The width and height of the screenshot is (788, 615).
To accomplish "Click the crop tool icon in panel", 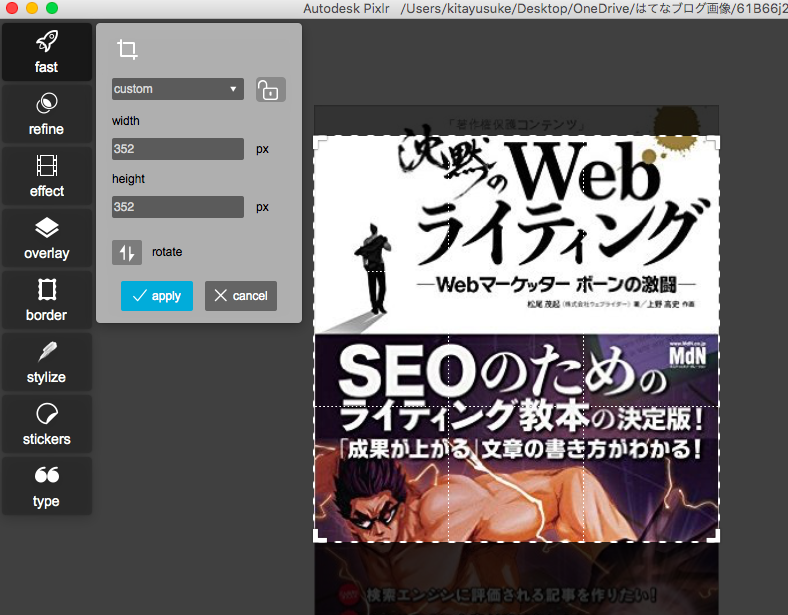I will (127, 49).
